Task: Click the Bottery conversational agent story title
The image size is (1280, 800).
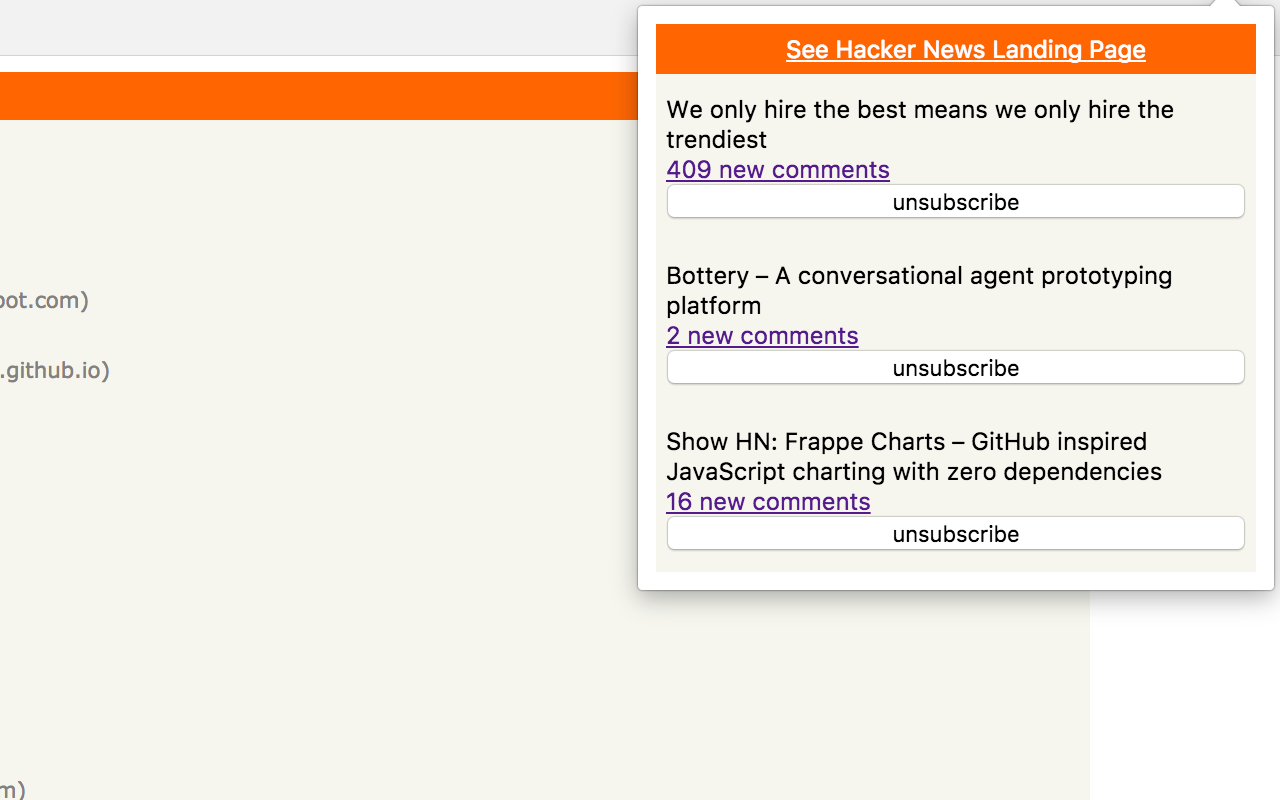Action: click(x=919, y=275)
